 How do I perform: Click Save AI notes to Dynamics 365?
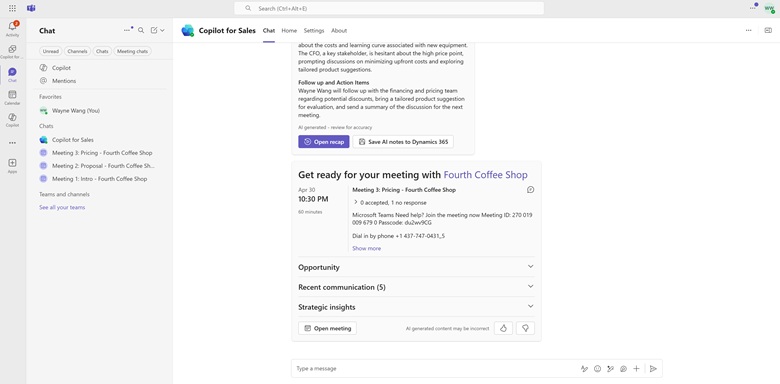click(403, 142)
